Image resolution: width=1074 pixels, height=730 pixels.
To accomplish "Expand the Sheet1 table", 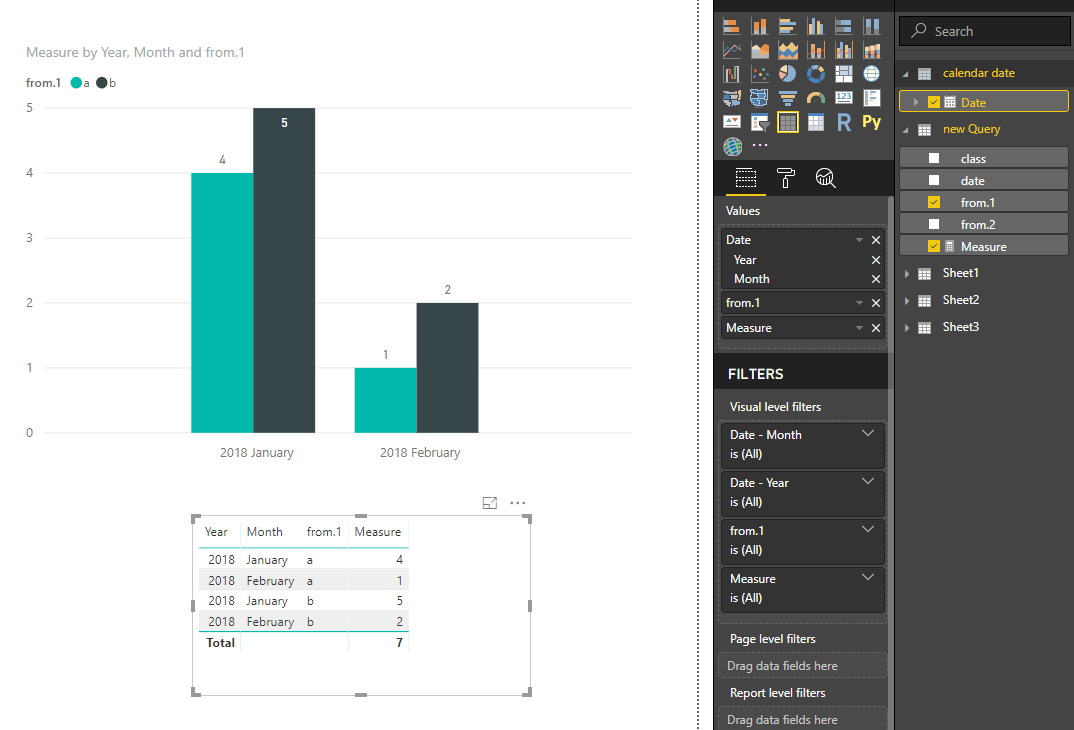I will 907,273.
